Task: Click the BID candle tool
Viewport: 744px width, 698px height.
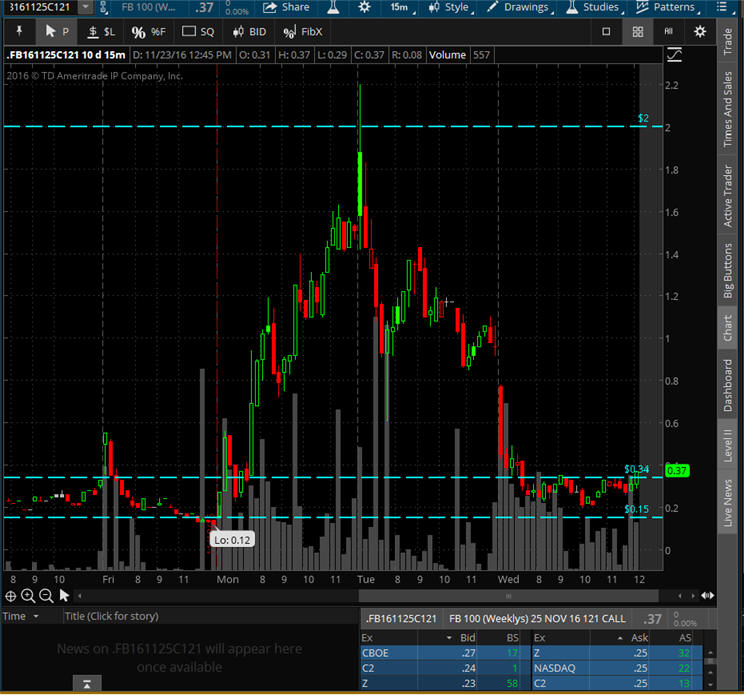Action: (x=248, y=32)
